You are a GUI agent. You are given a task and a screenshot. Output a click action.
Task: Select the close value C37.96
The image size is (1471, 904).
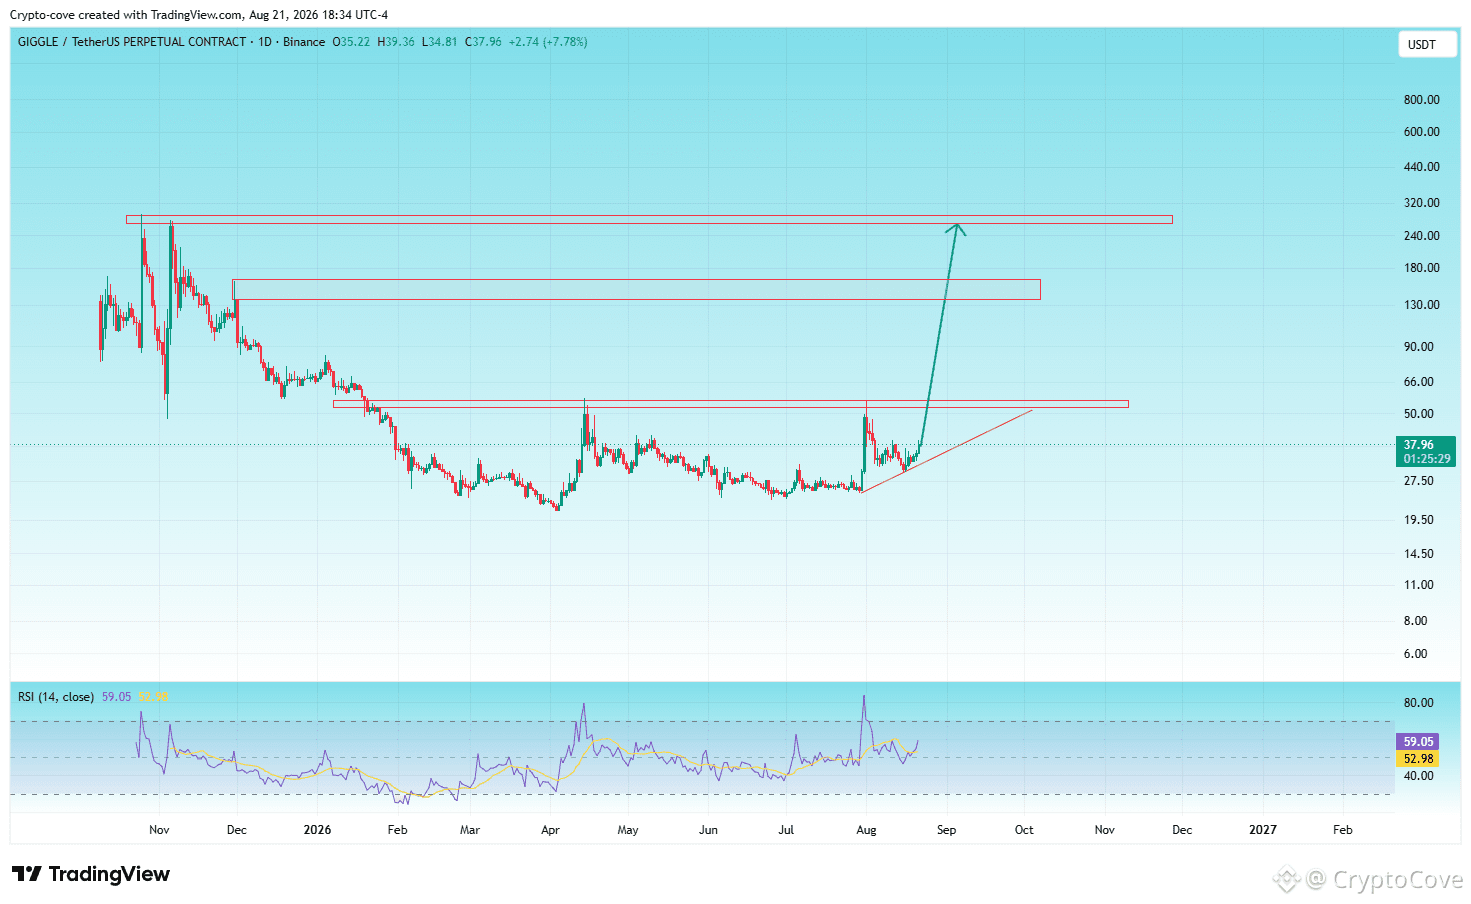[484, 42]
